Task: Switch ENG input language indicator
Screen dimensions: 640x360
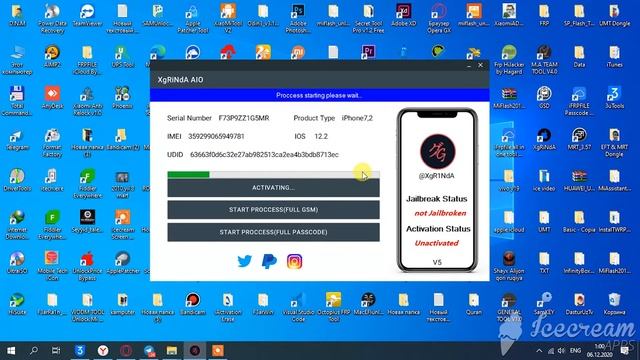Action: 576,351
